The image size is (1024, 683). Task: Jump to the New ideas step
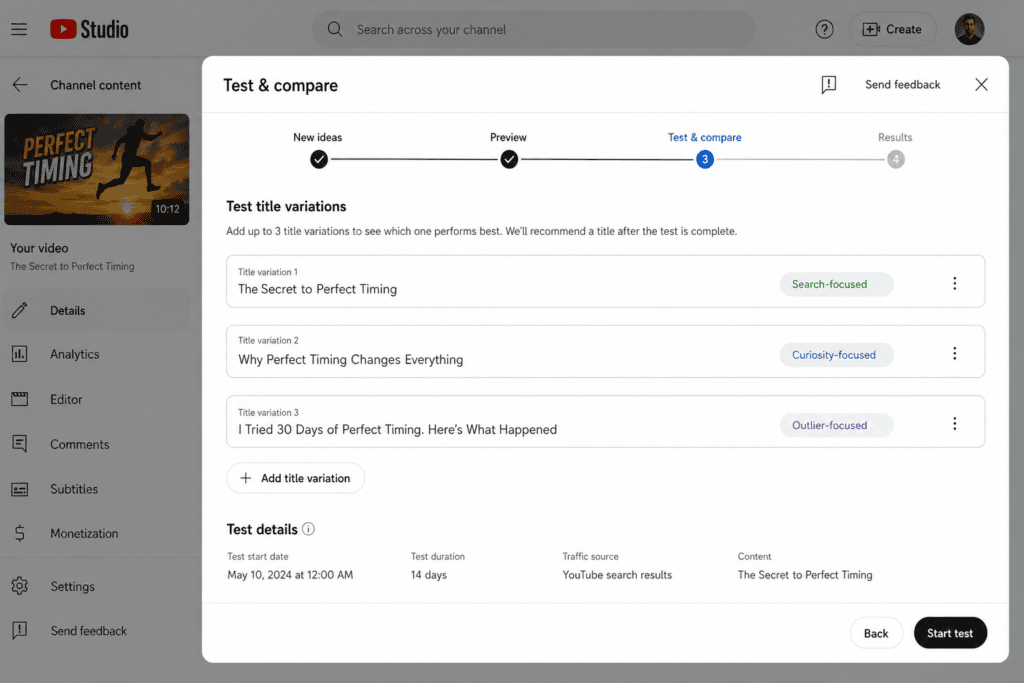click(319, 159)
